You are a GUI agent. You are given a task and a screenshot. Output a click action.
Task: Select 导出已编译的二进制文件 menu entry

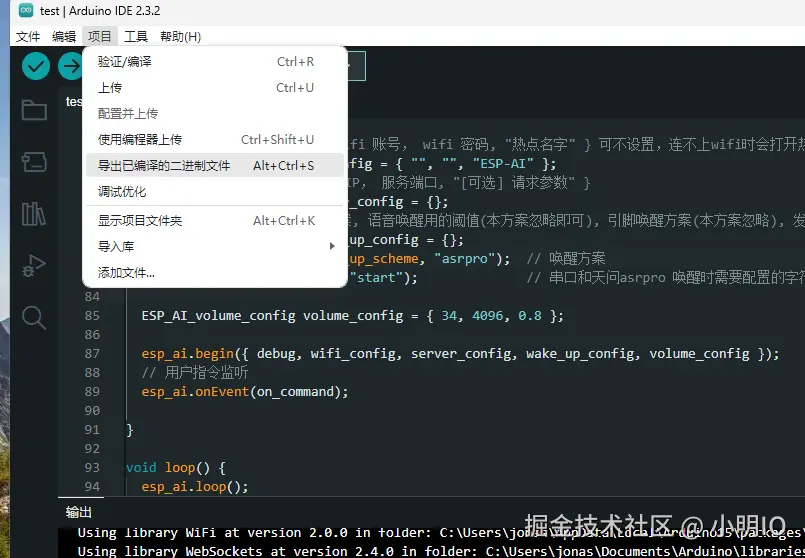215,165
